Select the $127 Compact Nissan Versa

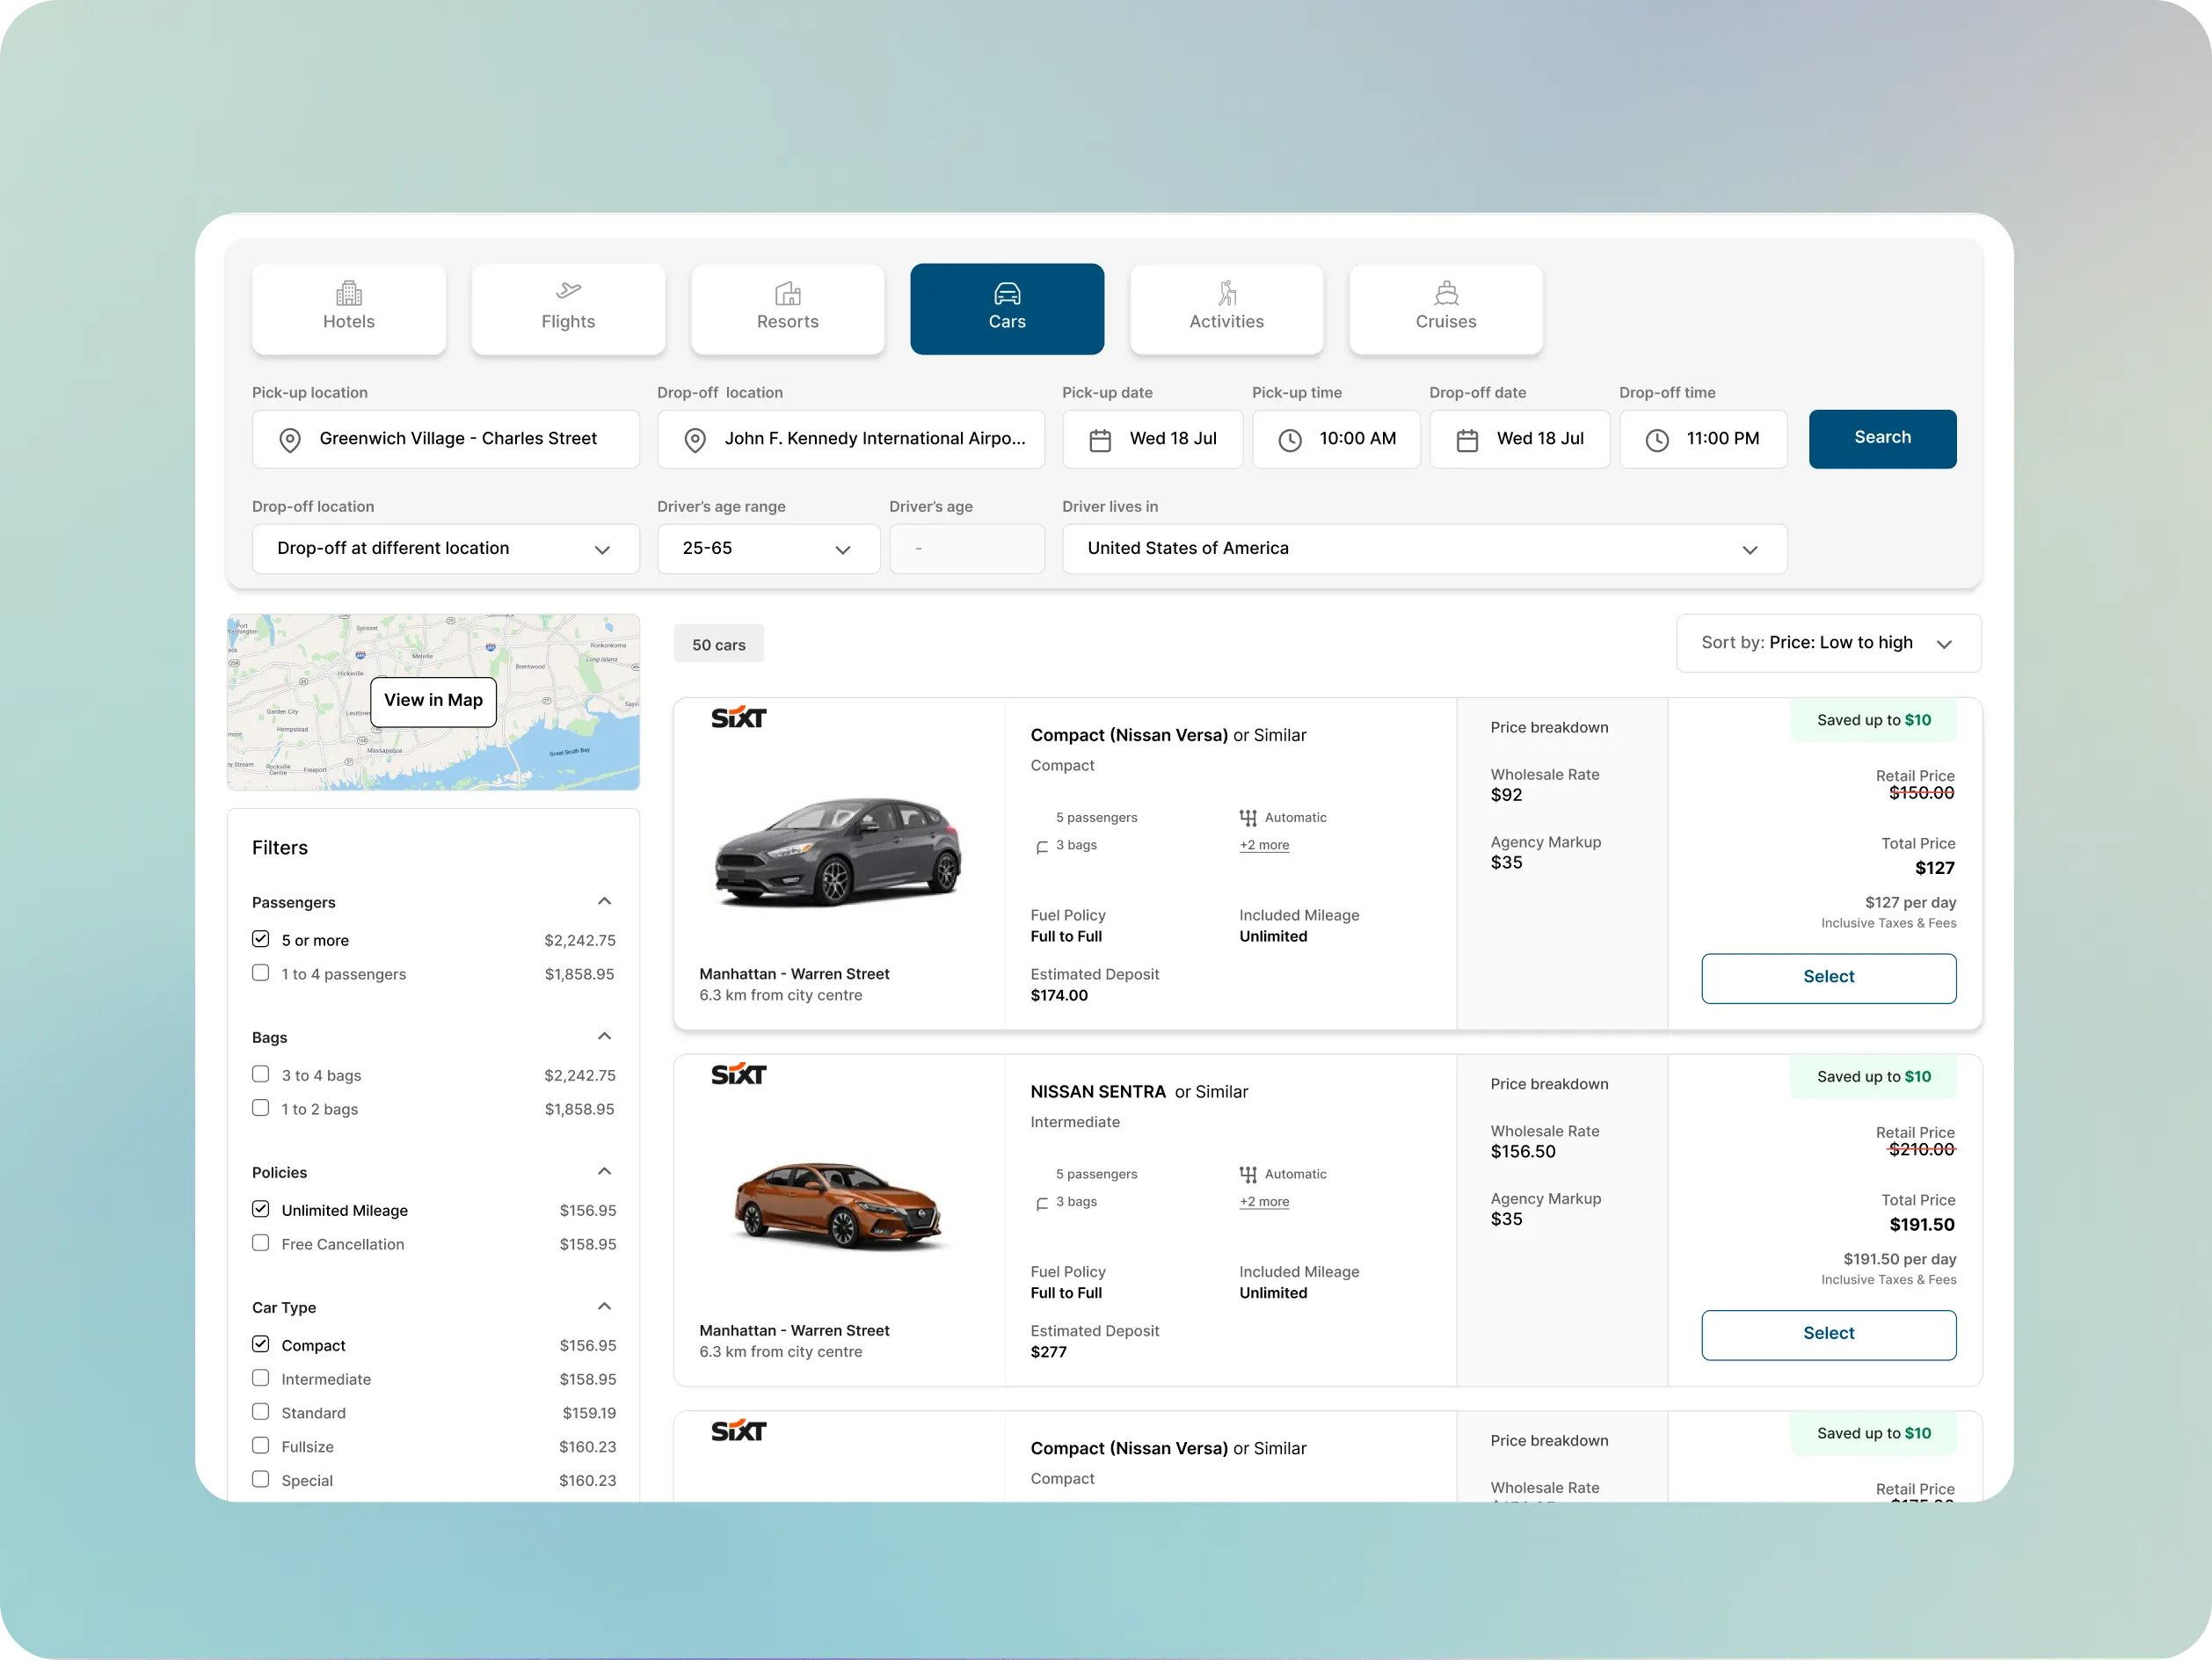tap(1828, 977)
